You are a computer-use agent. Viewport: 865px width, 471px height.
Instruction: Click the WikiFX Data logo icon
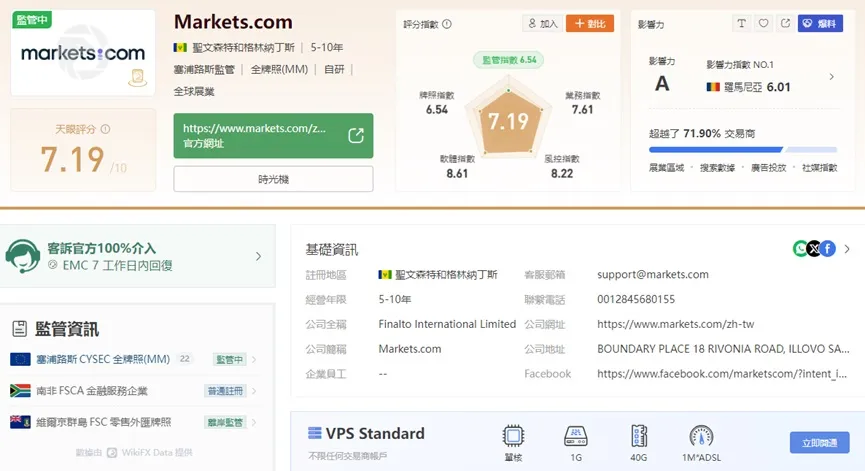pos(112,453)
